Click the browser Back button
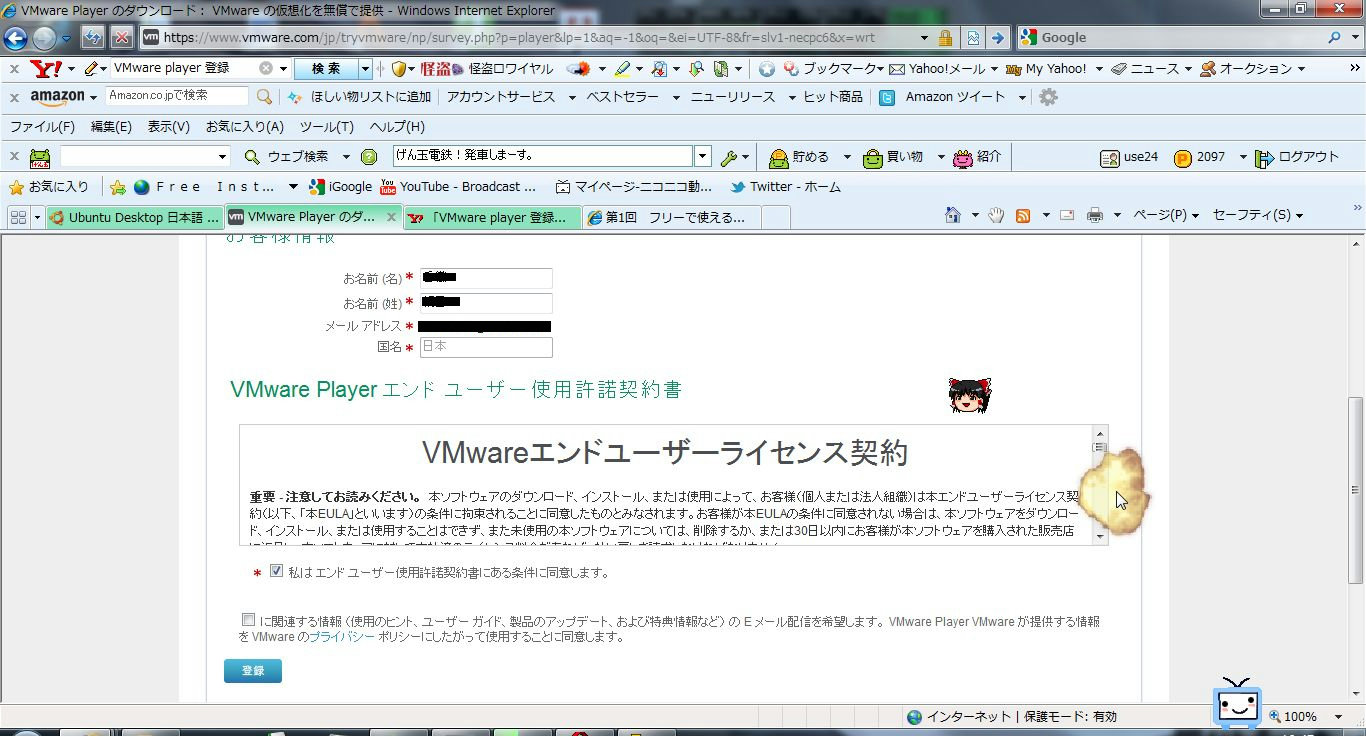The height and width of the screenshot is (736, 1366). point(15,38)
